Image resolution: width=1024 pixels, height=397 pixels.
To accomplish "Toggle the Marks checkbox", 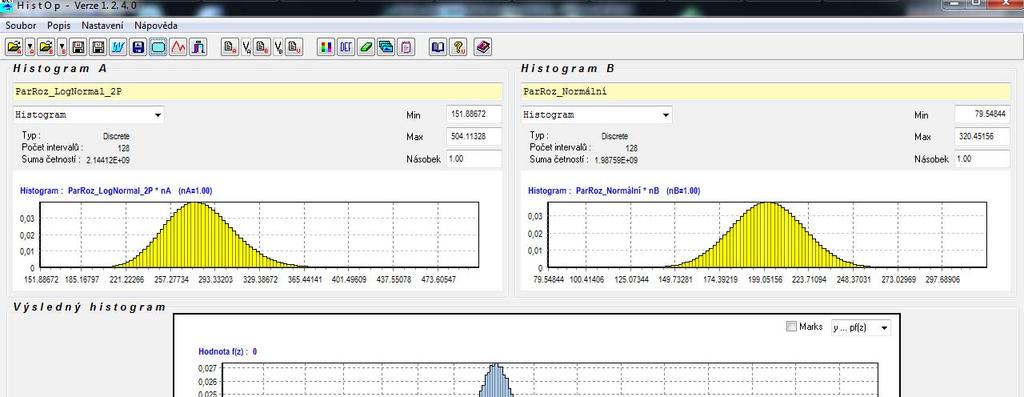I will click(x=792, y=326).
